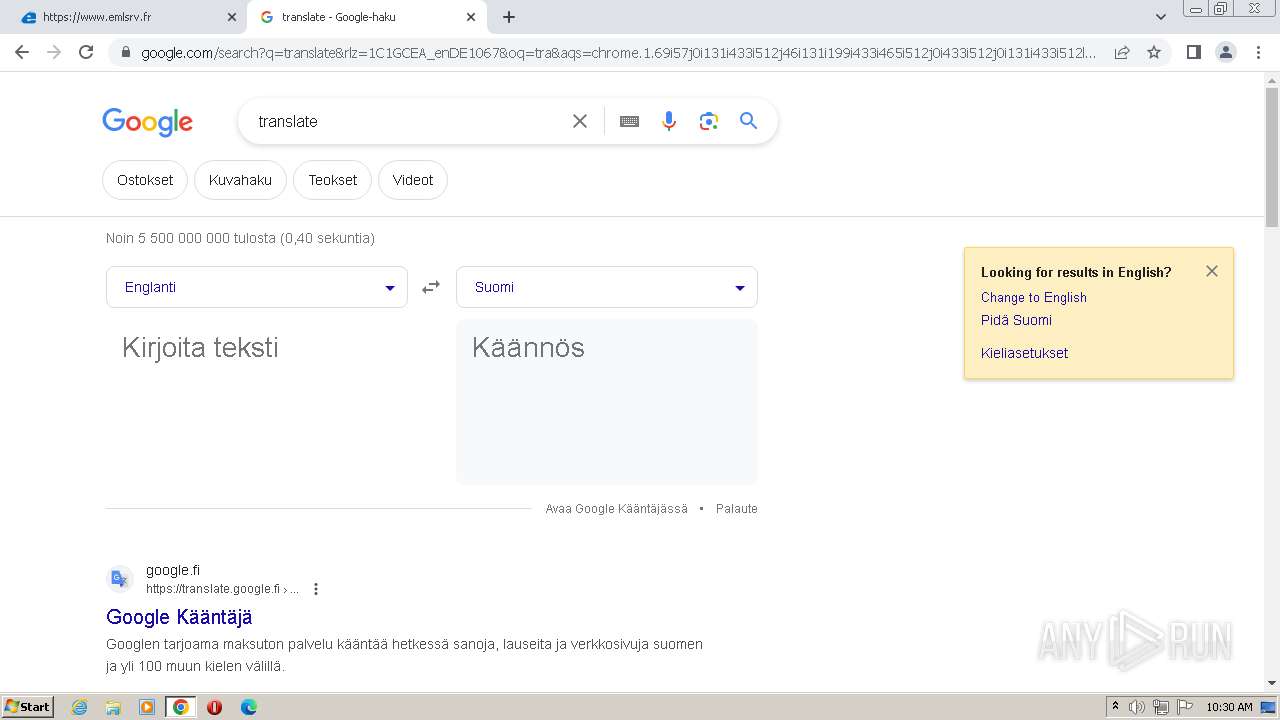Go back in browser history
Viewport: 1280px width, 720px height.
click(22, 52)
